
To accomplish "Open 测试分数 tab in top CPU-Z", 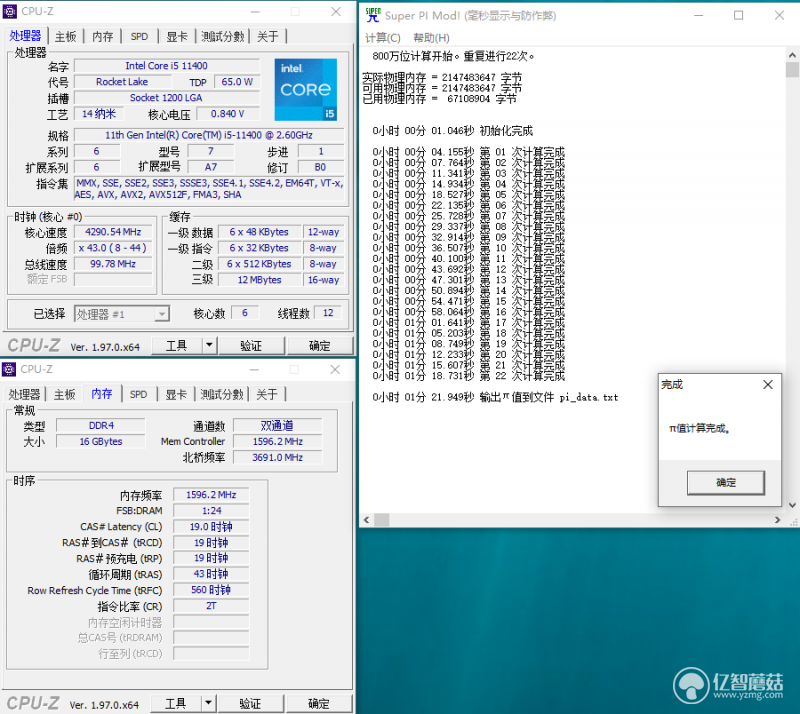I will [x=222, y=37].
